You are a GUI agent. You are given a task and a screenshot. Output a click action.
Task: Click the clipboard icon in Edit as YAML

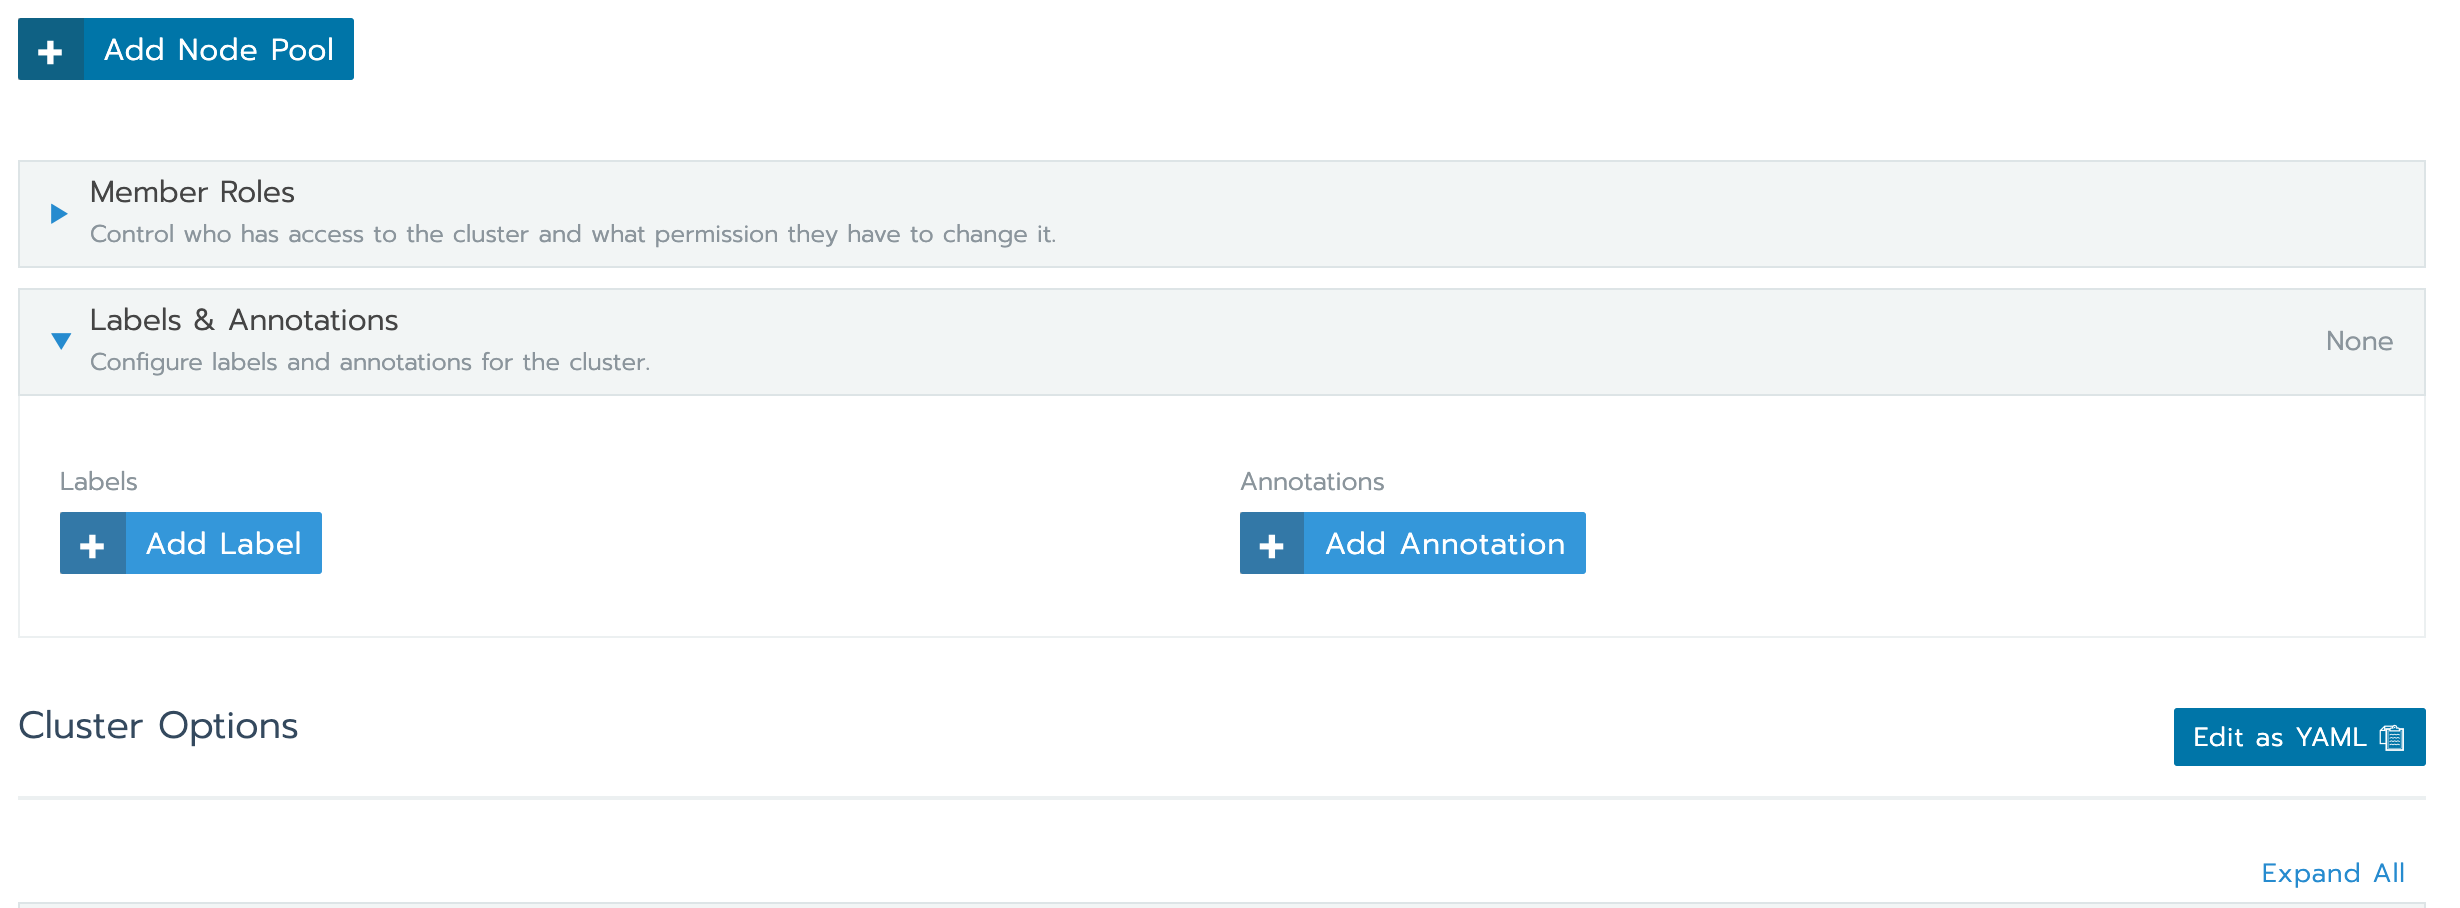point(2392,737)
